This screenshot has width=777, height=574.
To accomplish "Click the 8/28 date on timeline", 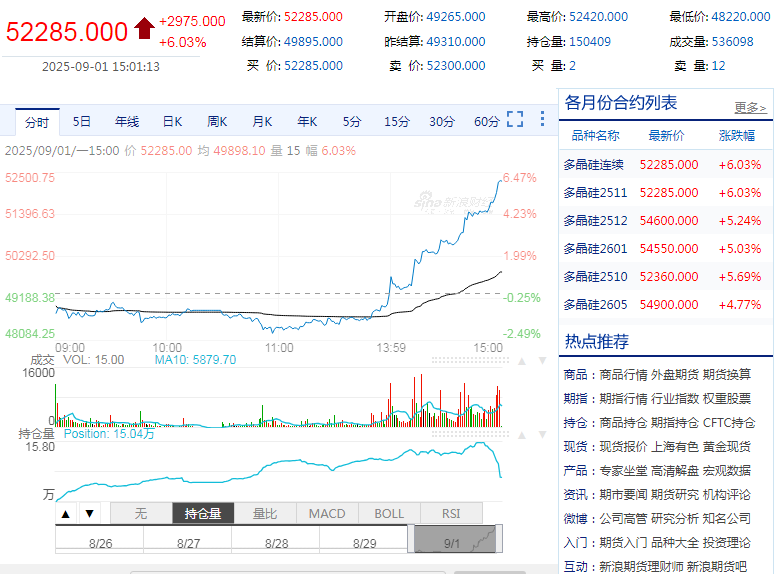I will coord(277,544).
